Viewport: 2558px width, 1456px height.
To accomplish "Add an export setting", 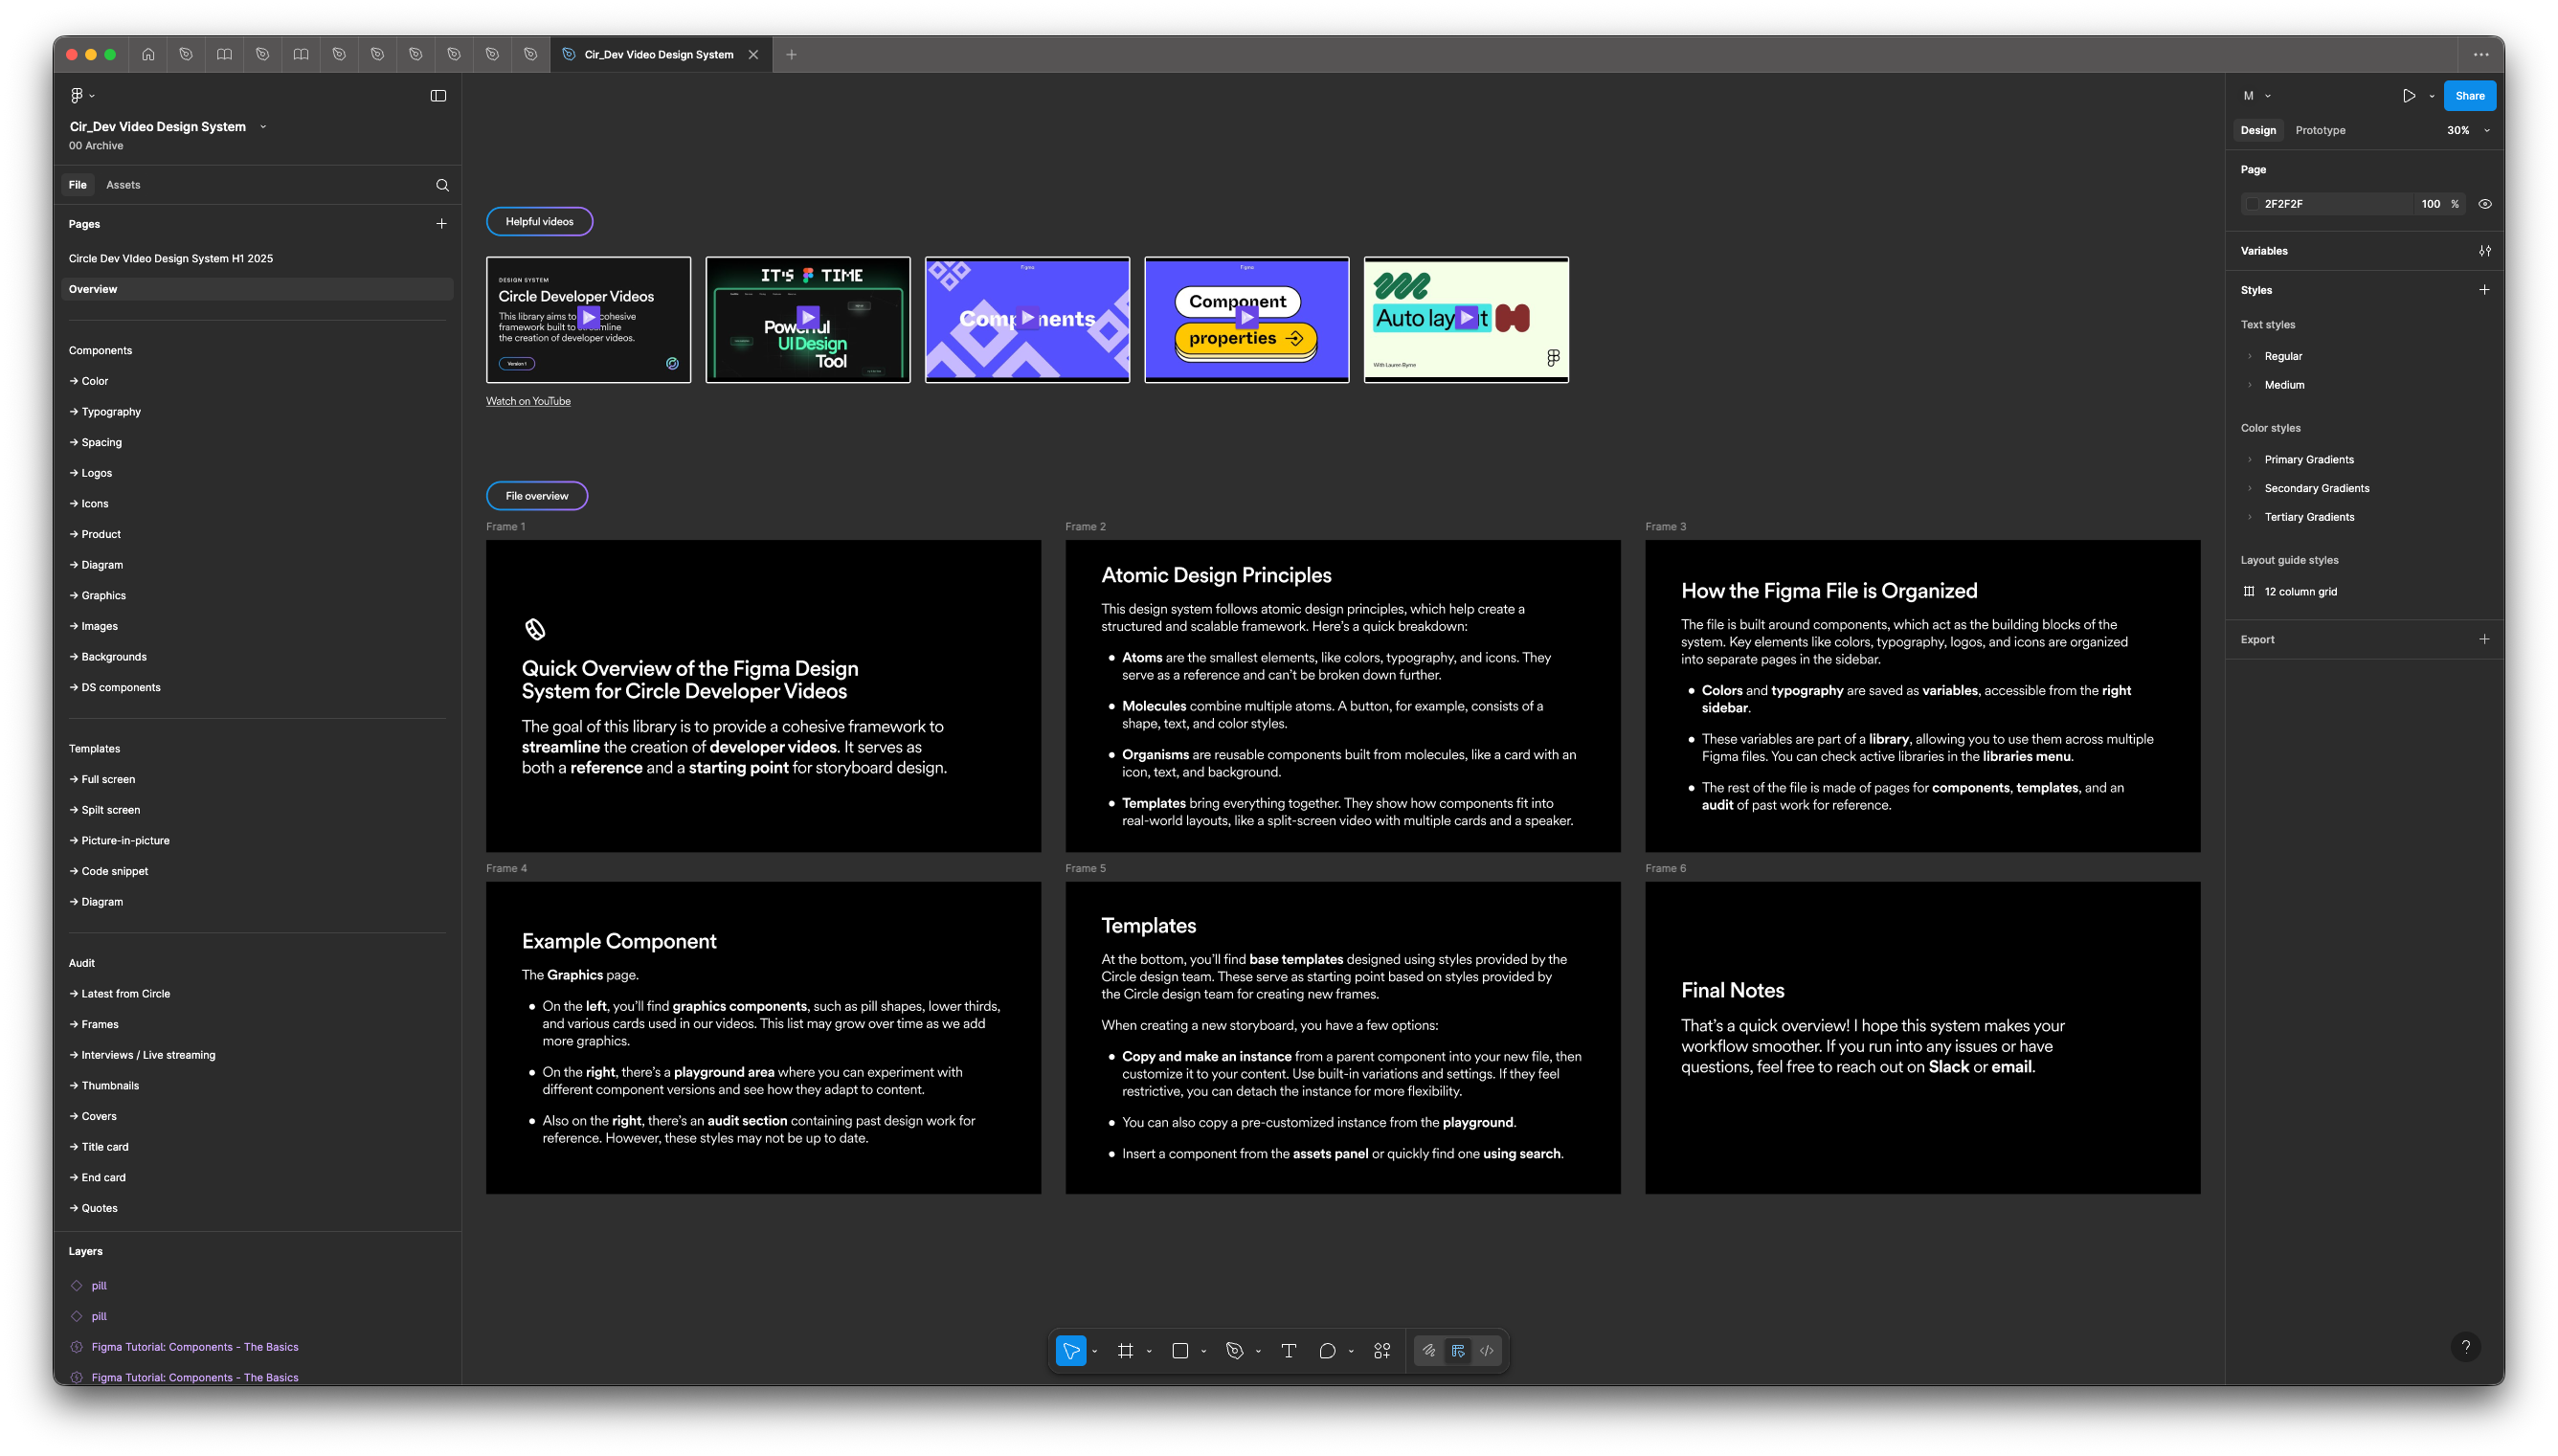I will click(2484, 639).
